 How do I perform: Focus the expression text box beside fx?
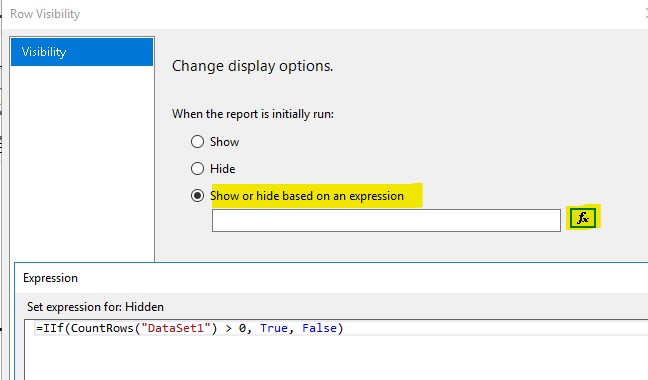coord(386,220)
